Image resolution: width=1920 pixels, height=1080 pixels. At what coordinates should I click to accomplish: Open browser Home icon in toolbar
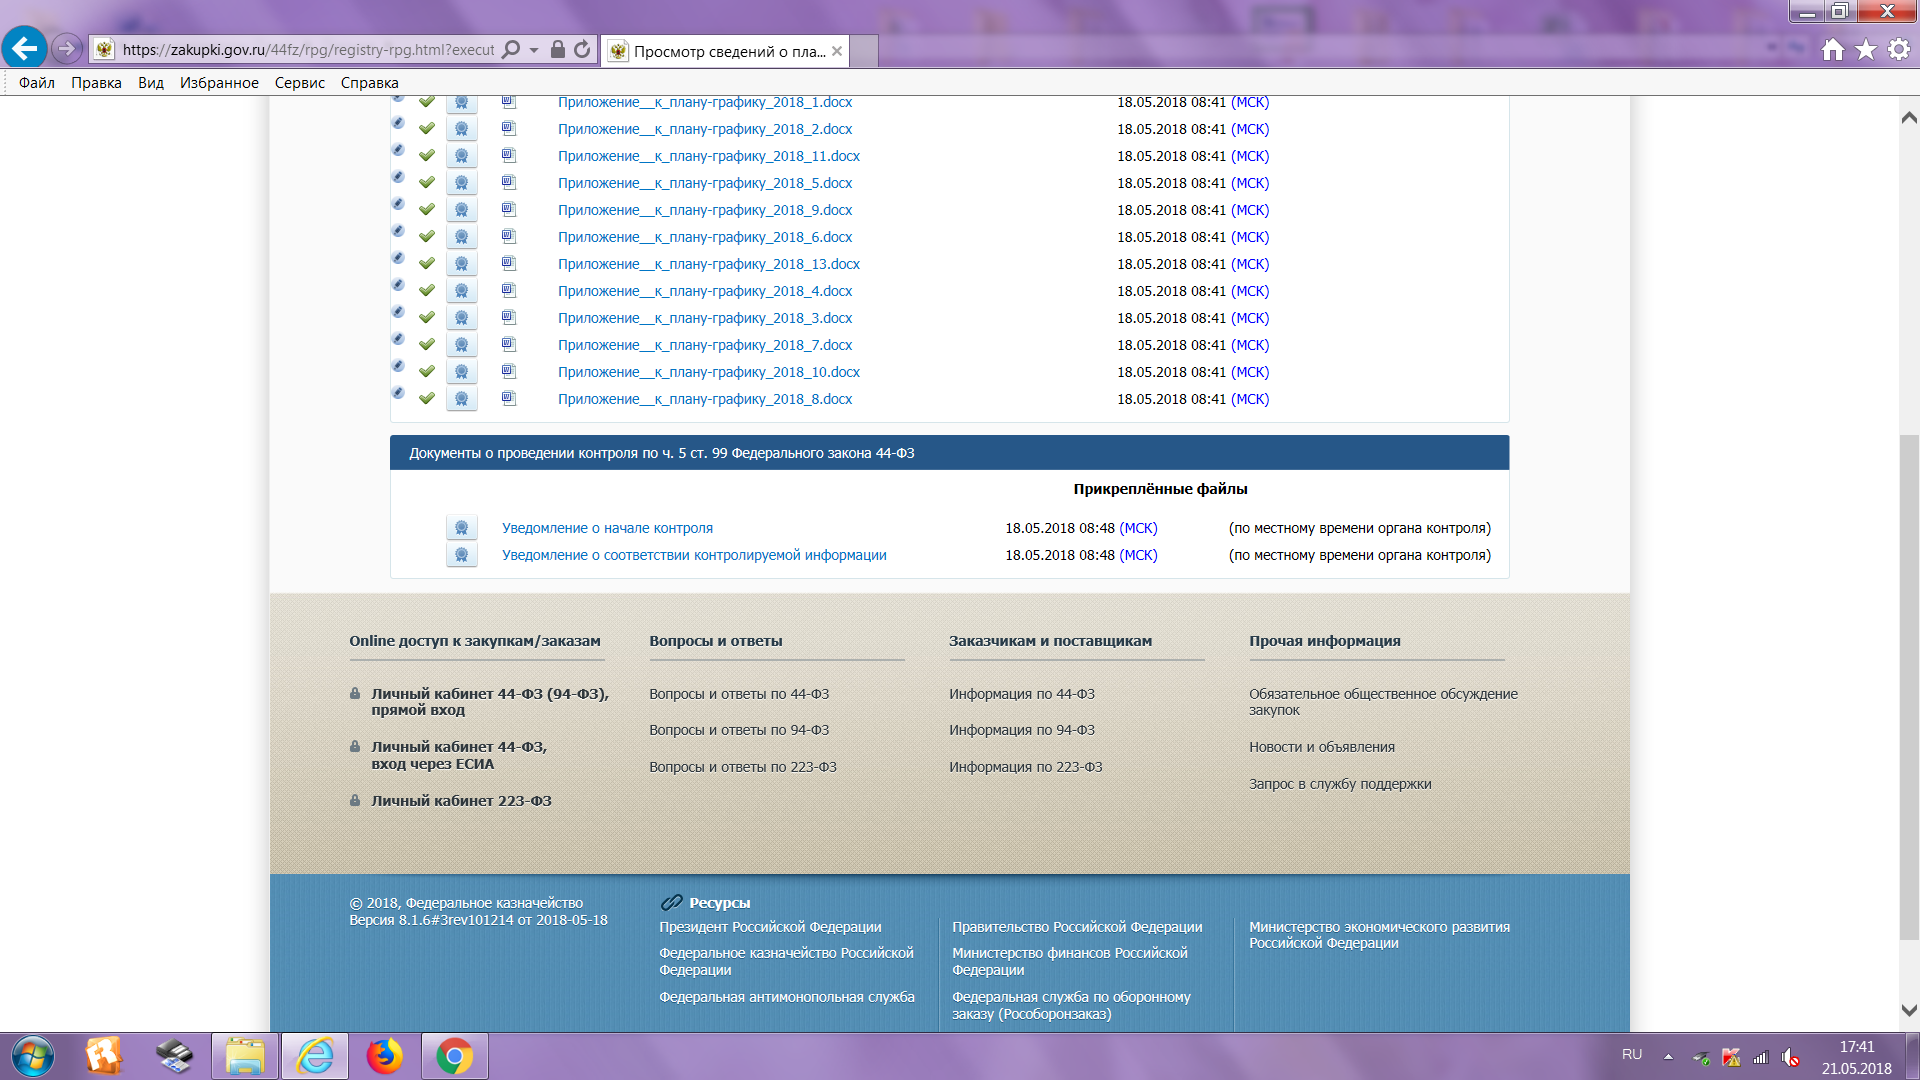point(1832,50)
